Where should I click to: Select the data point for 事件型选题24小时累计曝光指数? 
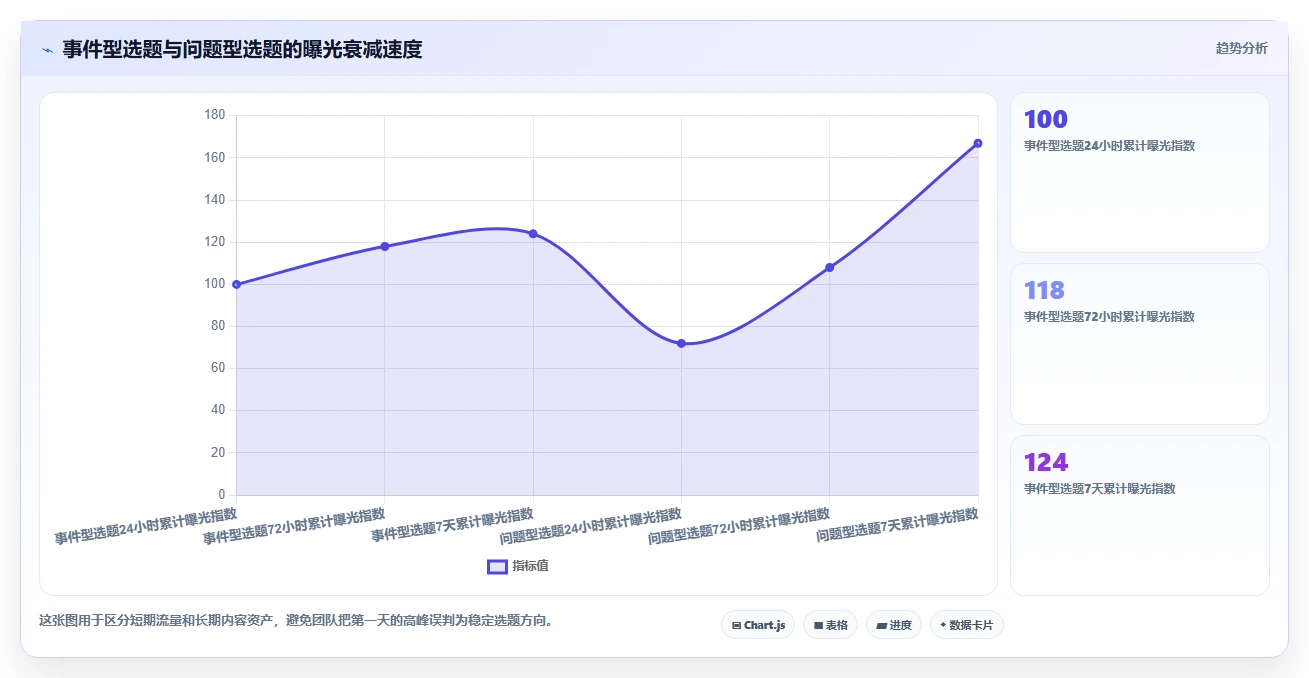pos(236,284)
